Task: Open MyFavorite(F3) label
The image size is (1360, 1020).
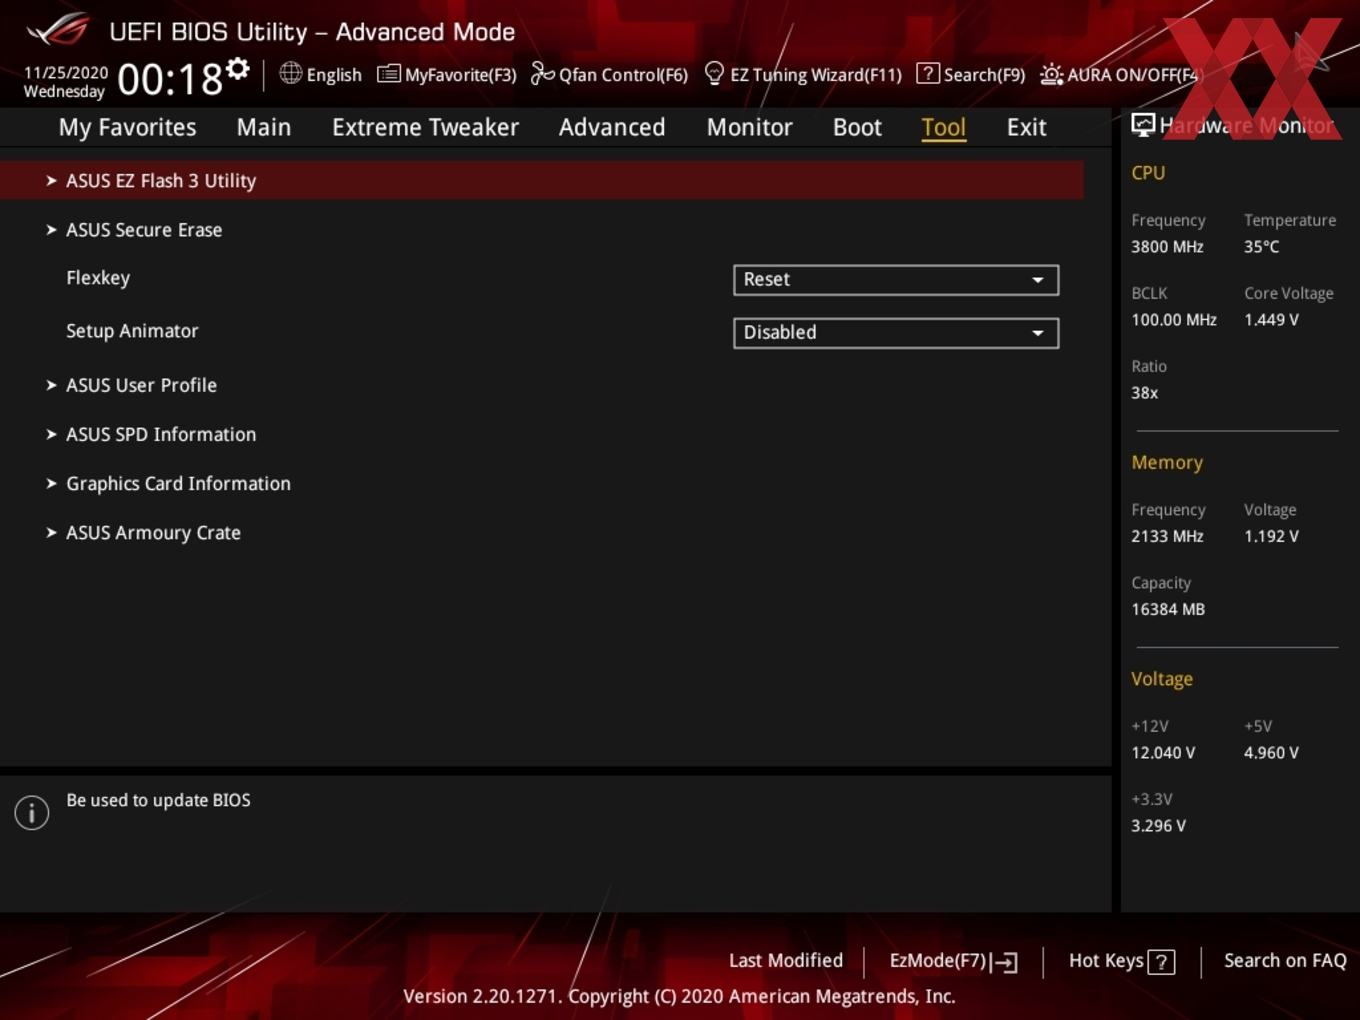Action: pyautogui.click(x=460, y=75)
